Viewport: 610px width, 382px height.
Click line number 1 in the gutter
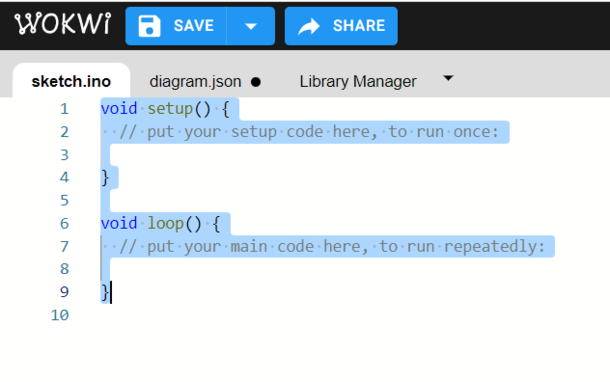[65, 109]
